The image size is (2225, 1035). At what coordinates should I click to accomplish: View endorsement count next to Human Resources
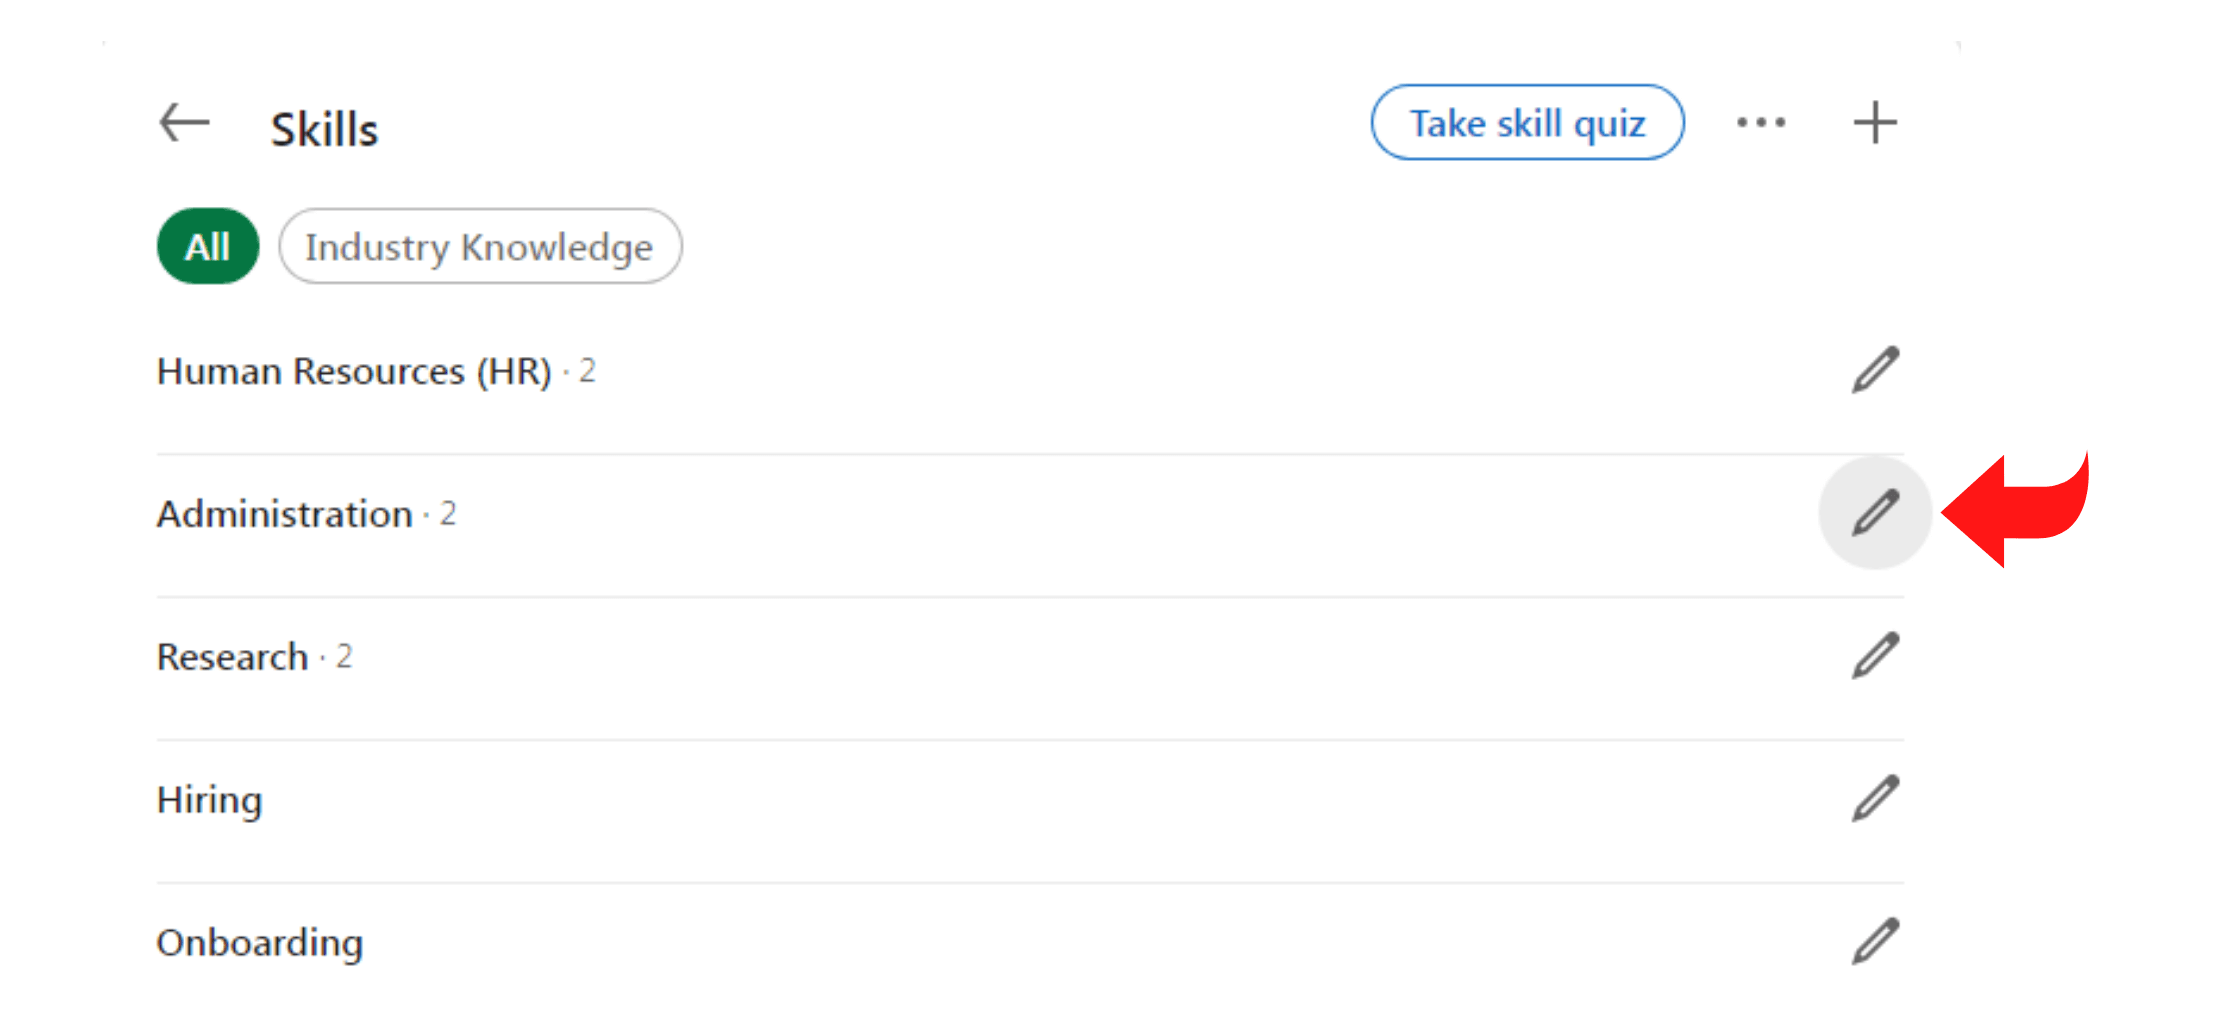[x=587, y=371]
